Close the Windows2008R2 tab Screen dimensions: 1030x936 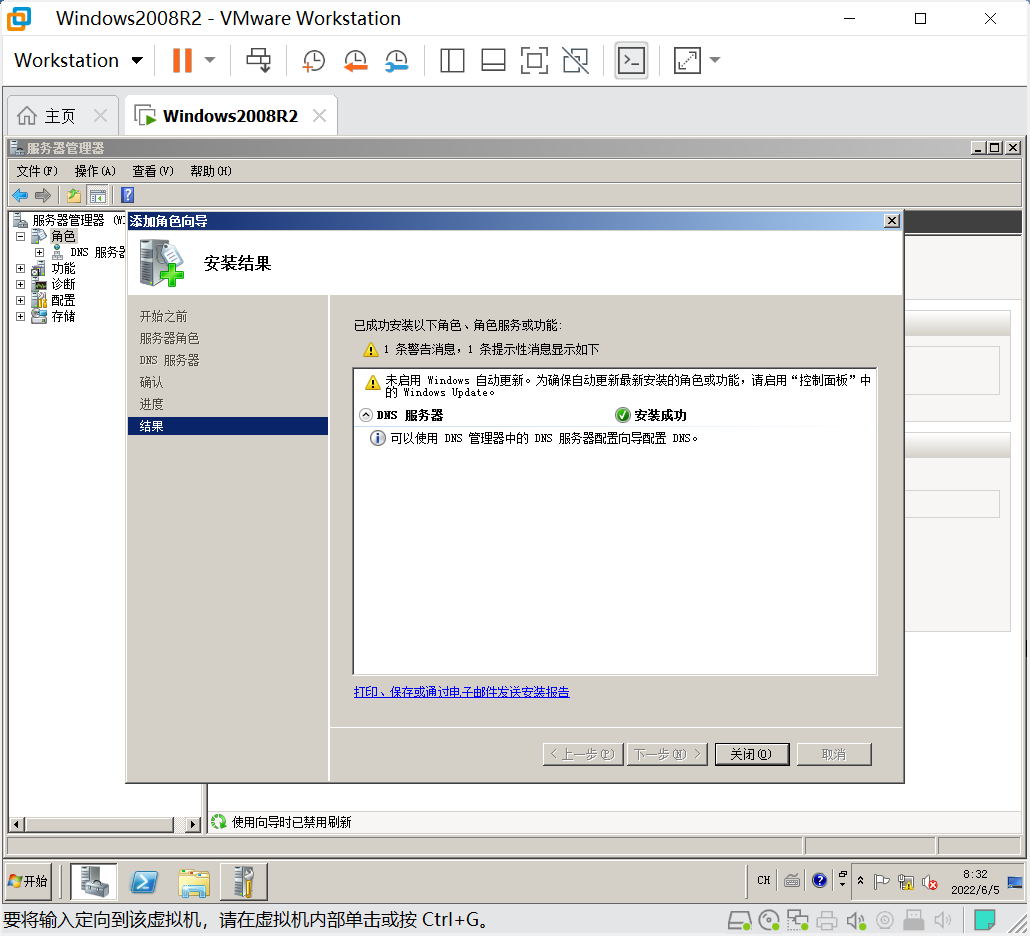click(x=319, y=116)
